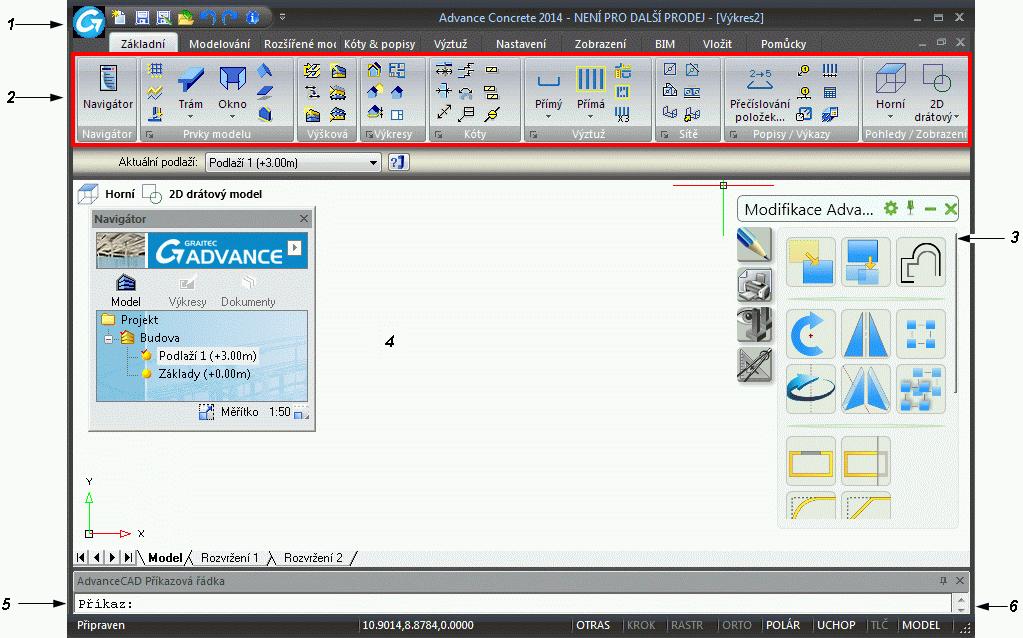This screenshot has width=1023, height=638.
Task: Insert a grid from Prvky modelu group
Action: (x=155, y=70)
